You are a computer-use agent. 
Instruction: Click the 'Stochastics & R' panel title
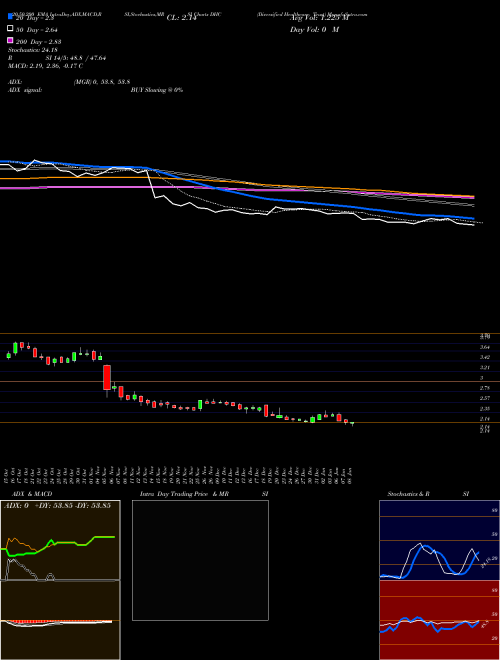[409, 494]
